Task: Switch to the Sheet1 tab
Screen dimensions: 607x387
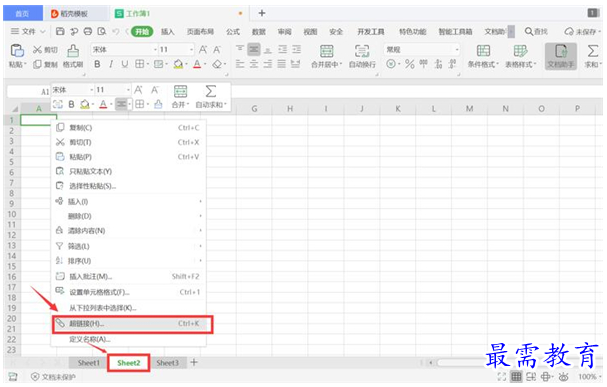Action: point(88,363)
